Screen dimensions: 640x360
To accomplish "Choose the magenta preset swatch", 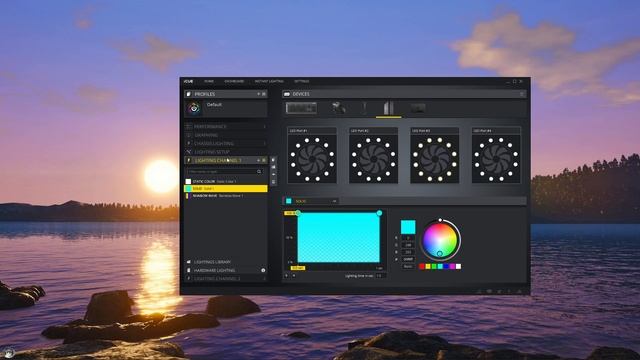I will [x=452, y=267].
